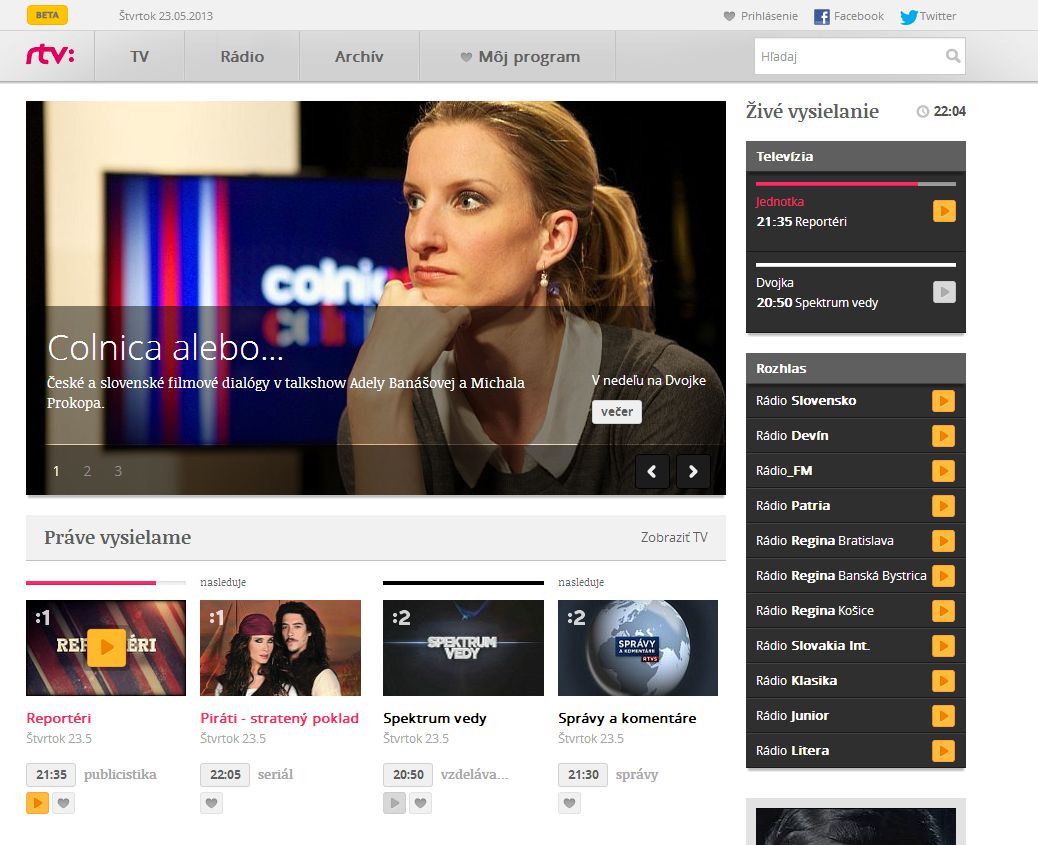Screen dimensions: 1038x845
Task: Start the Rádio Klasika stream
Action: click(x=943, y=680)
